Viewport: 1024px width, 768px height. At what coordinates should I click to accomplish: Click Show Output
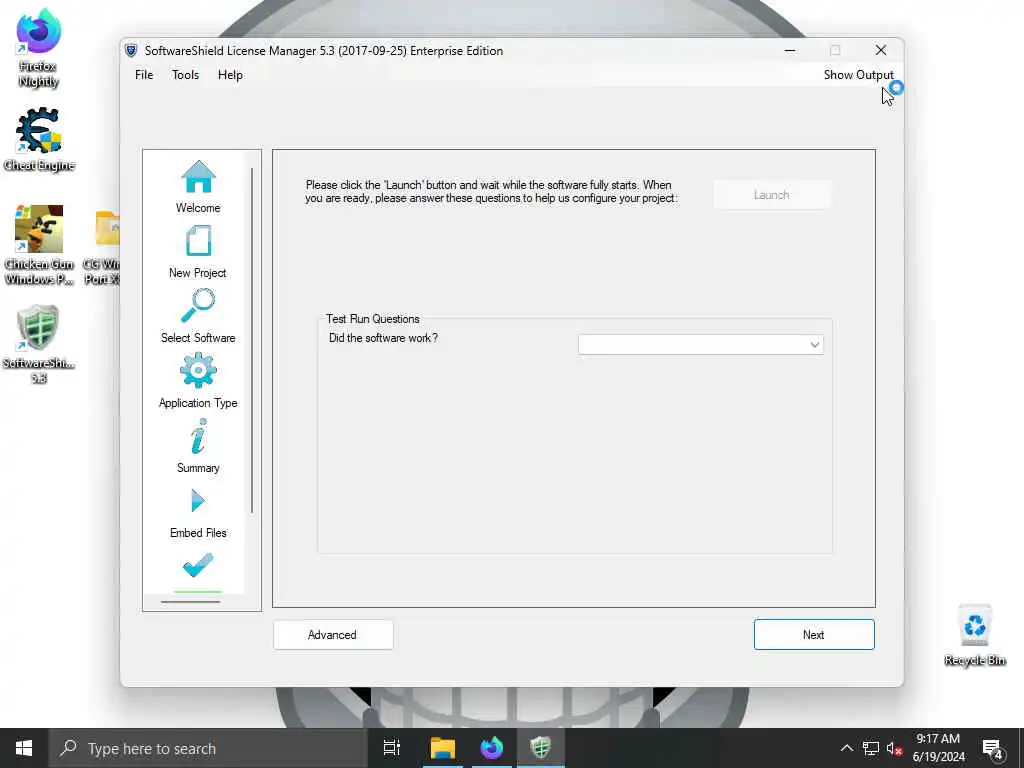tap(858, 74)
